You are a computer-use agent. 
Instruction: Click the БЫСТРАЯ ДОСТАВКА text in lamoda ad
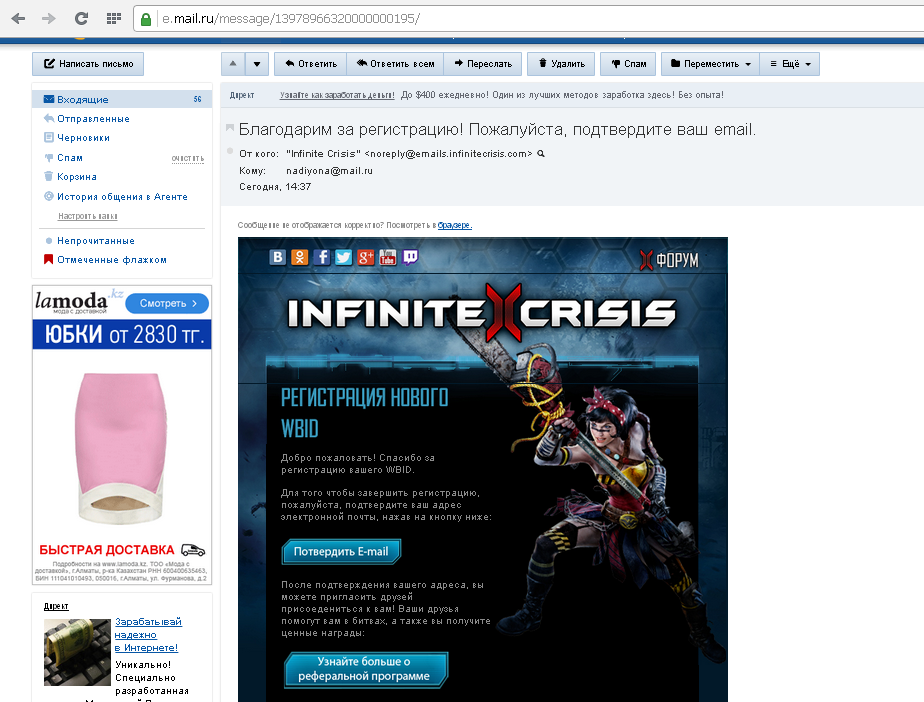coord(107,550)
